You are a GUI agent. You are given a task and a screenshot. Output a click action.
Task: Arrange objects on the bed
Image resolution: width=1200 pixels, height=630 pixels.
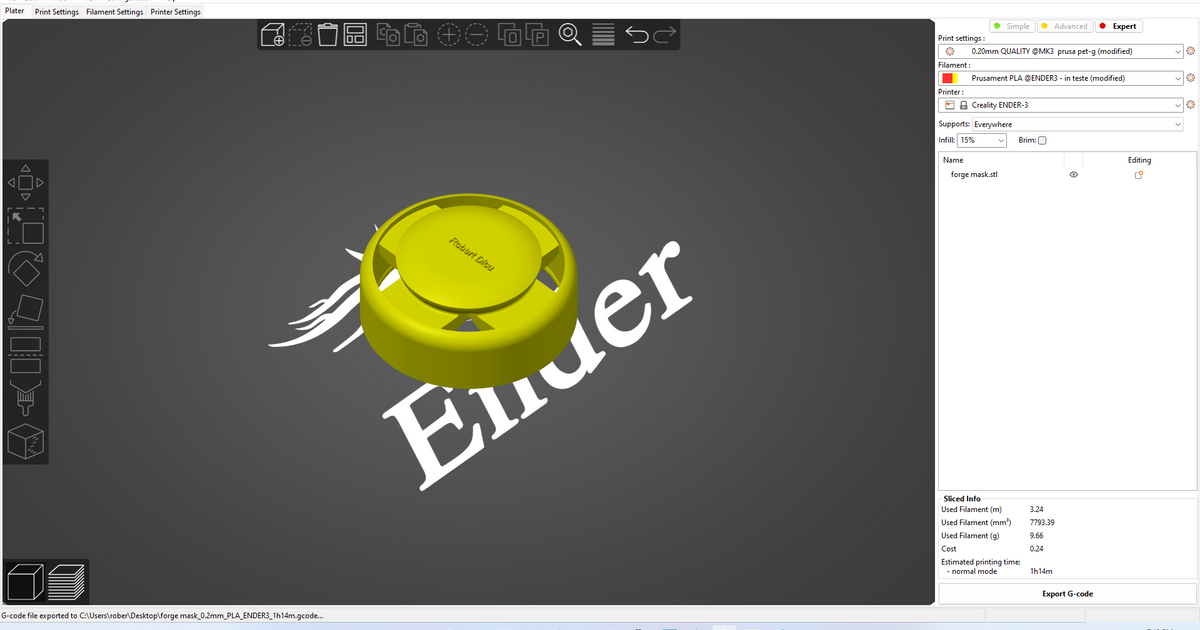355,36
